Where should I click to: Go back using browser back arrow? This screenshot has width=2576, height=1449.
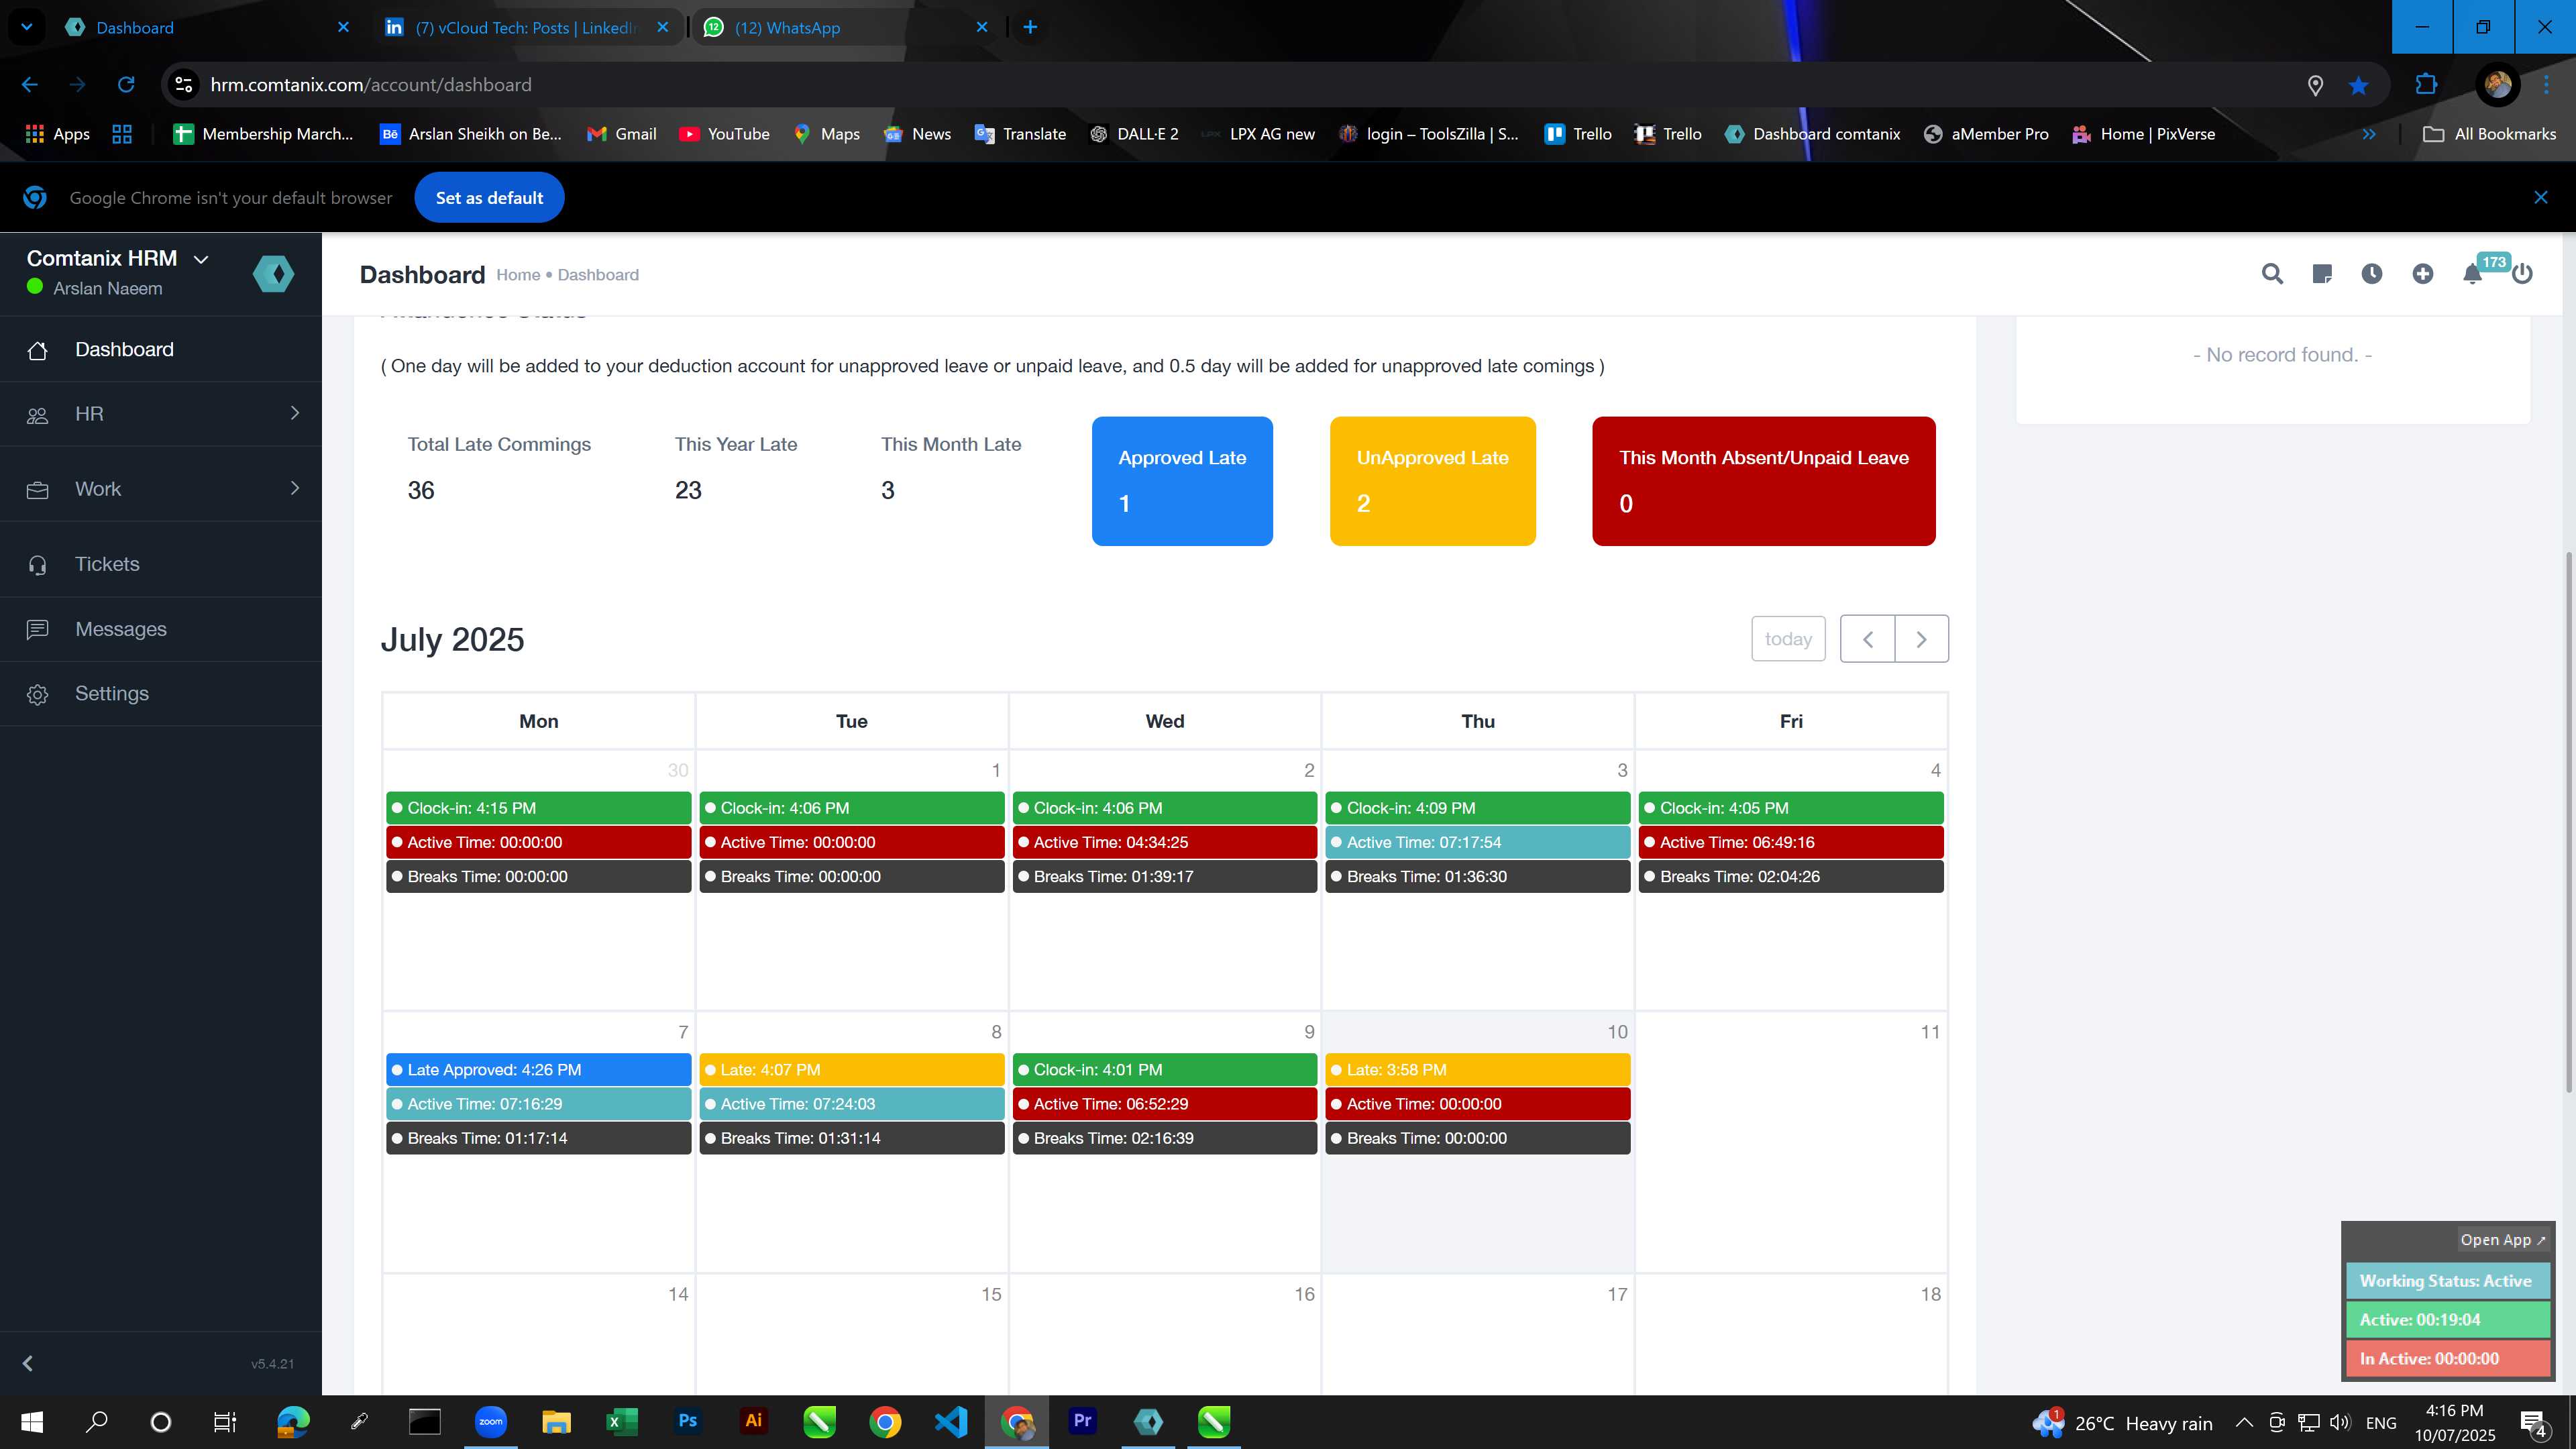click(x=30, y=85)
